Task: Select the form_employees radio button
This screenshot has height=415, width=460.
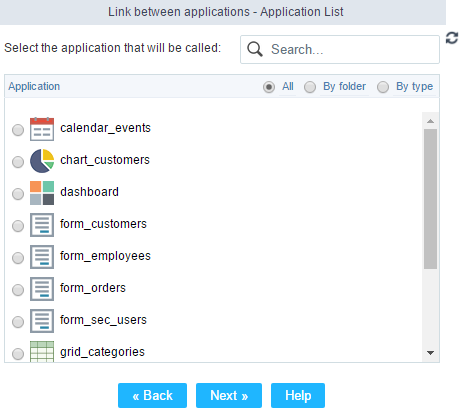Action: coord(18,258)
